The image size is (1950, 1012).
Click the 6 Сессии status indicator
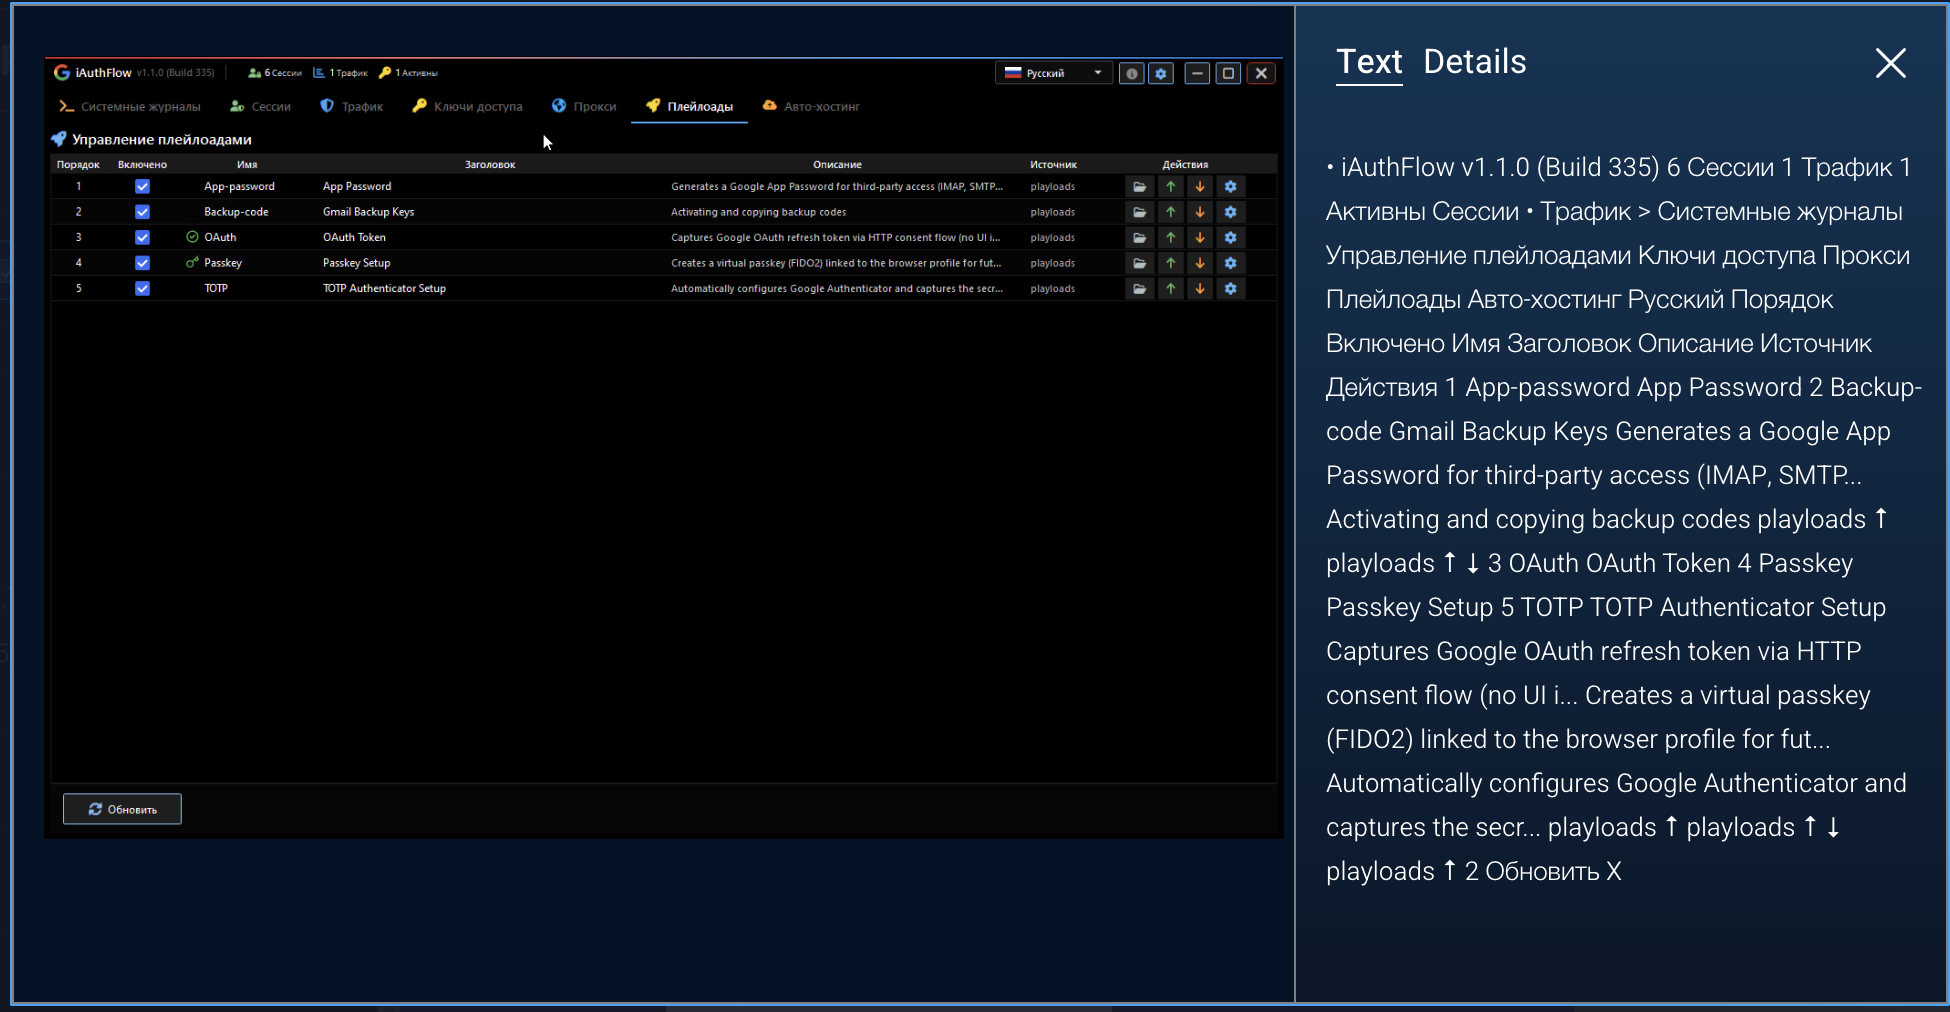275,73
